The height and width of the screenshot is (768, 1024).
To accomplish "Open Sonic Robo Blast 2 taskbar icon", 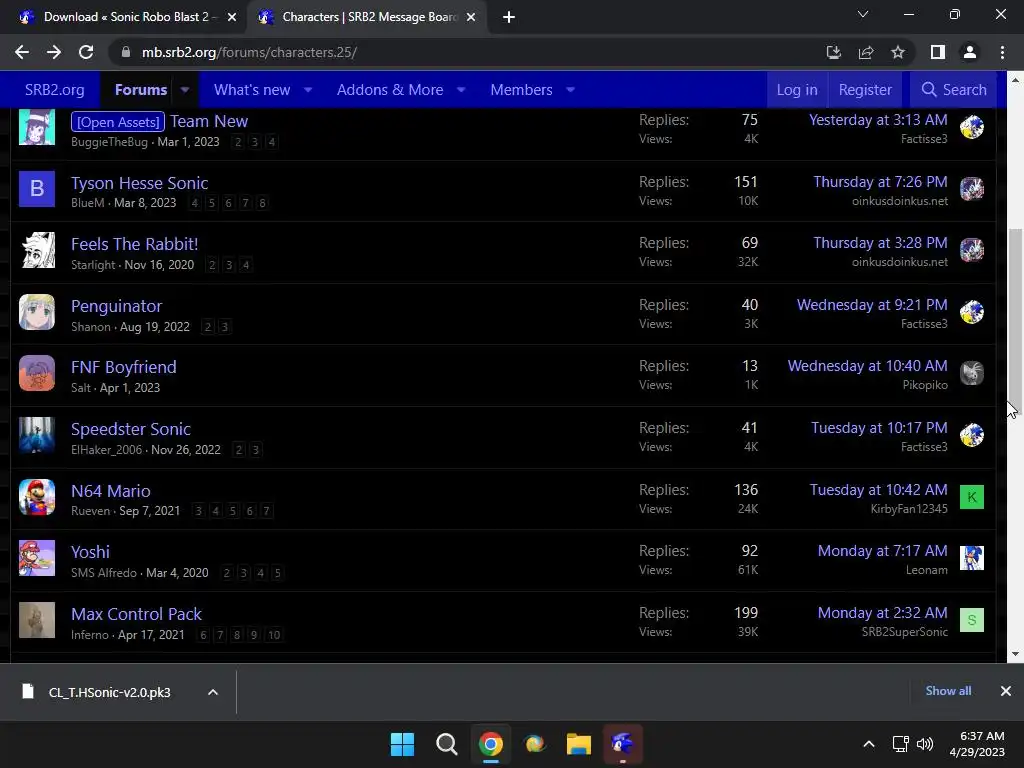I will tap(622, 744).
